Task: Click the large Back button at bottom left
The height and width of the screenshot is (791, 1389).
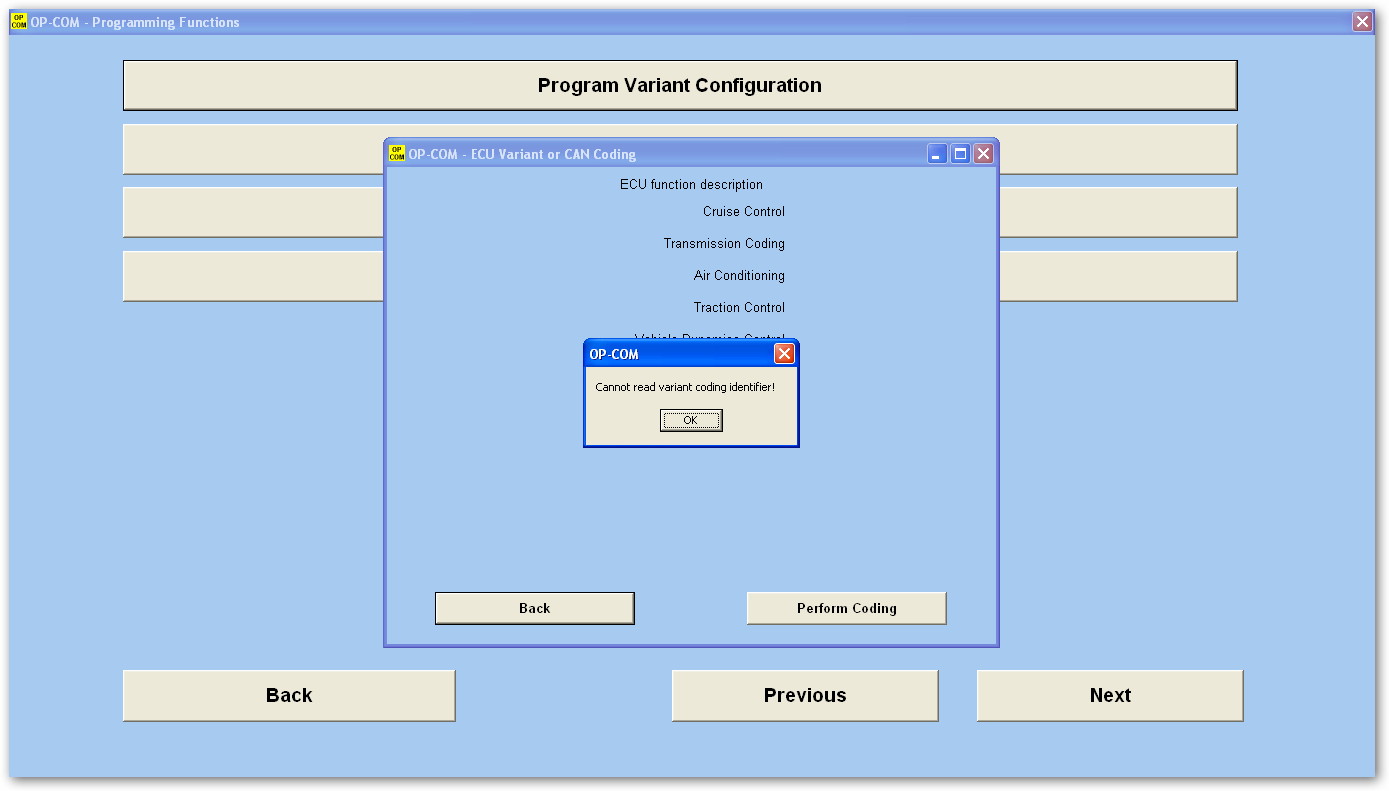Action: (x=289, y=696)
